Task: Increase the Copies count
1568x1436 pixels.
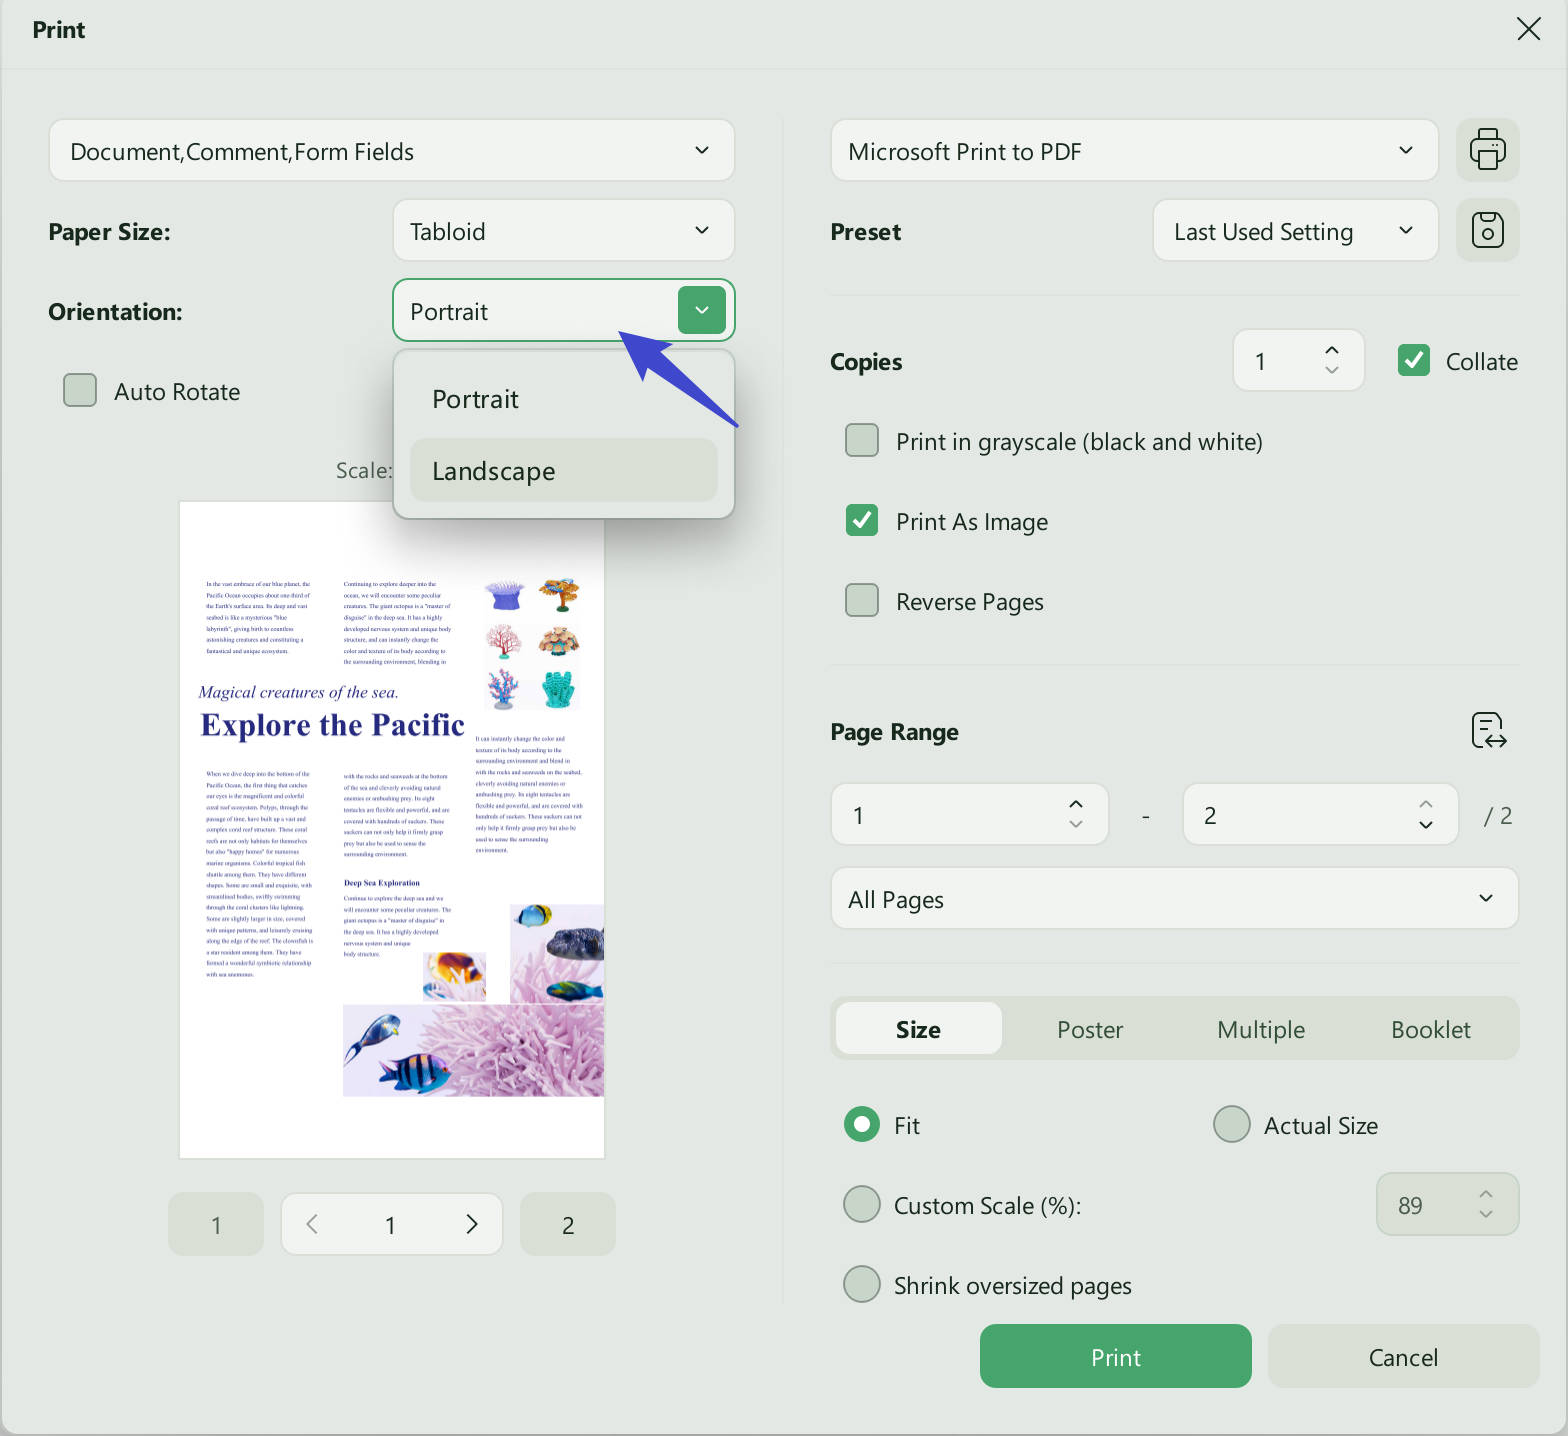Action: [1332, 351]
